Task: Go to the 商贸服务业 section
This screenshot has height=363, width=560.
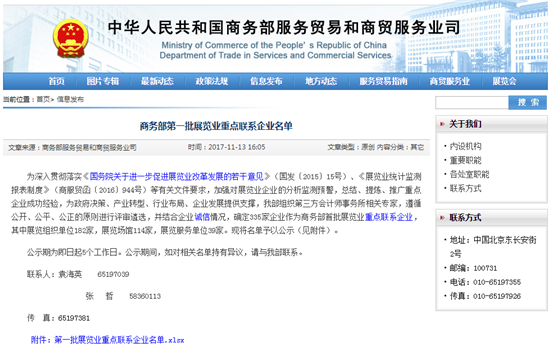Action: click(x=450, y=81)
